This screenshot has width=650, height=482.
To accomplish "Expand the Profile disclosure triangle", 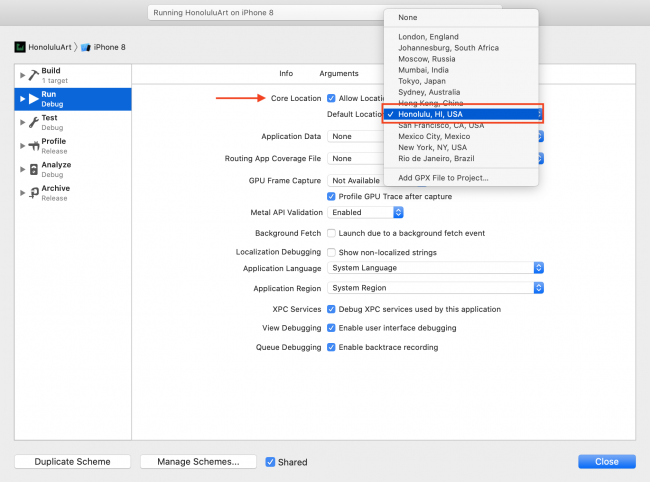I will tap(22, 146).
